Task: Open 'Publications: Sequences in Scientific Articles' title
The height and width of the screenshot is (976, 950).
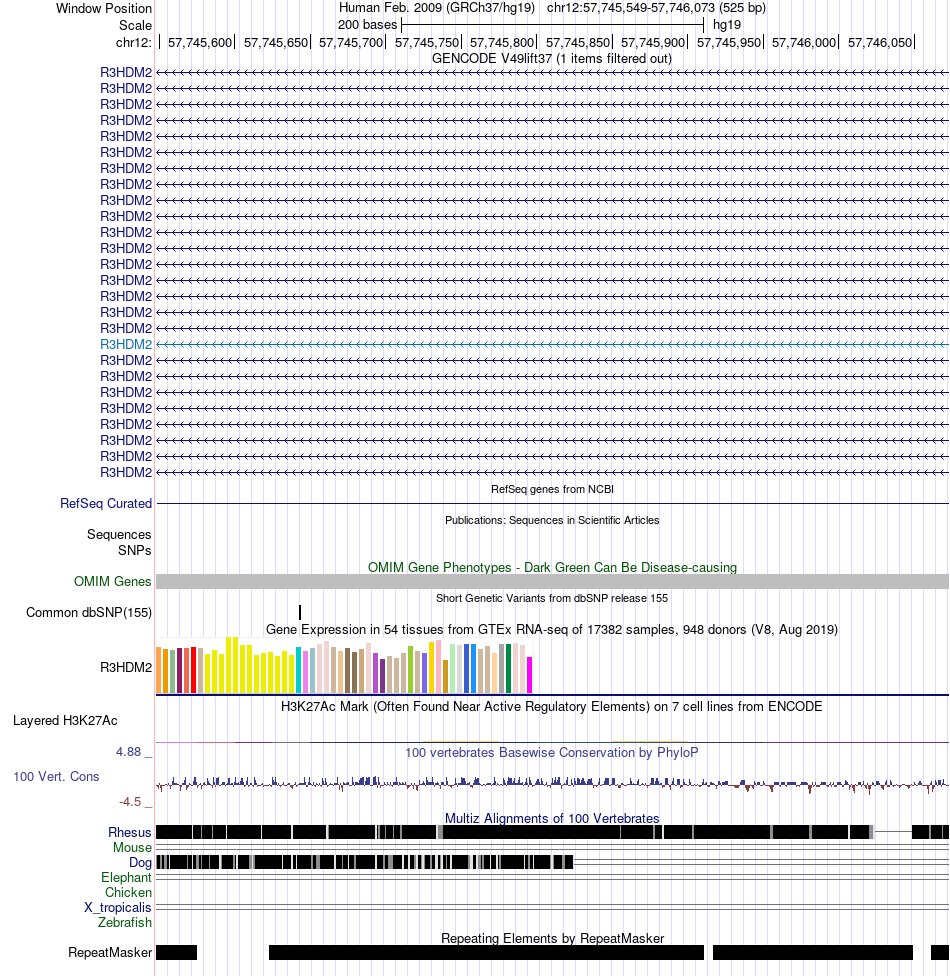Action: (552, 520)
